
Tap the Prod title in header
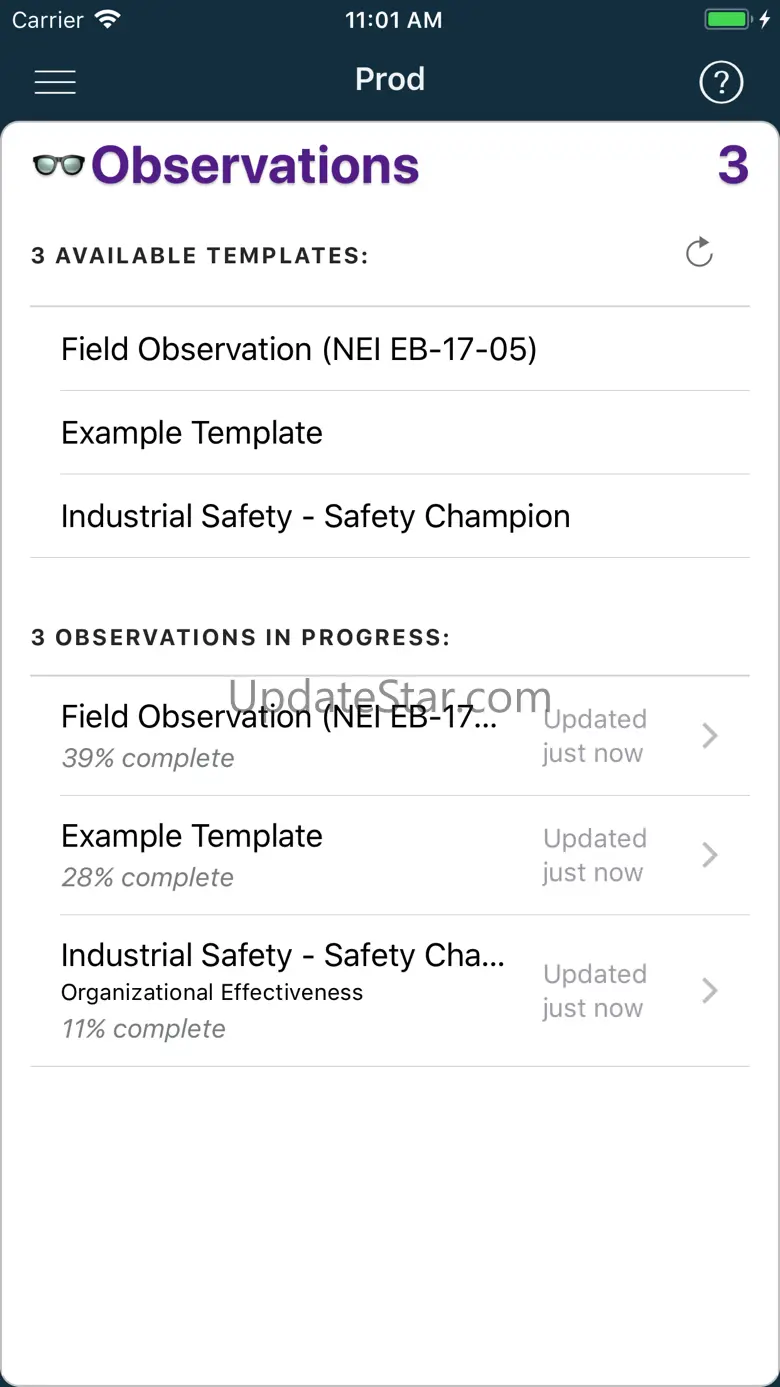[x=390, y=79]
